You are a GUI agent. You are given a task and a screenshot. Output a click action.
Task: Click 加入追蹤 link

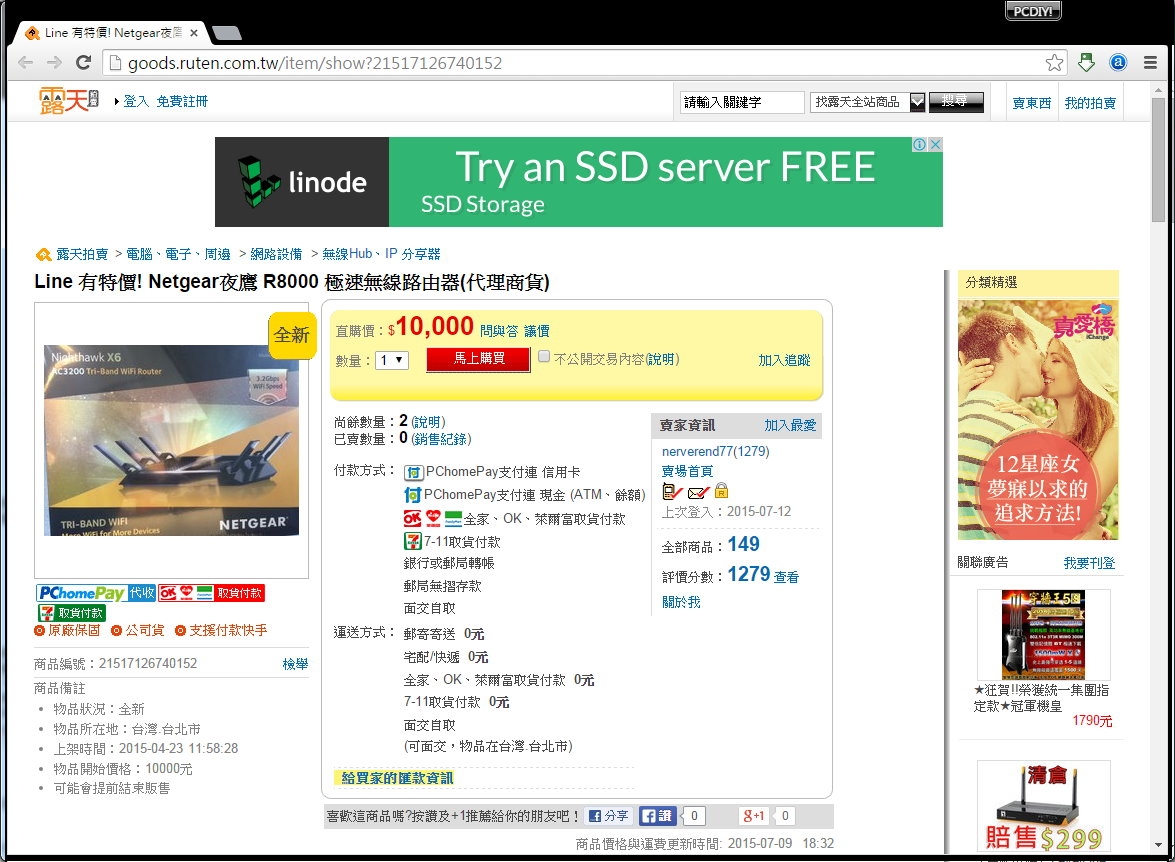(785, 360)
